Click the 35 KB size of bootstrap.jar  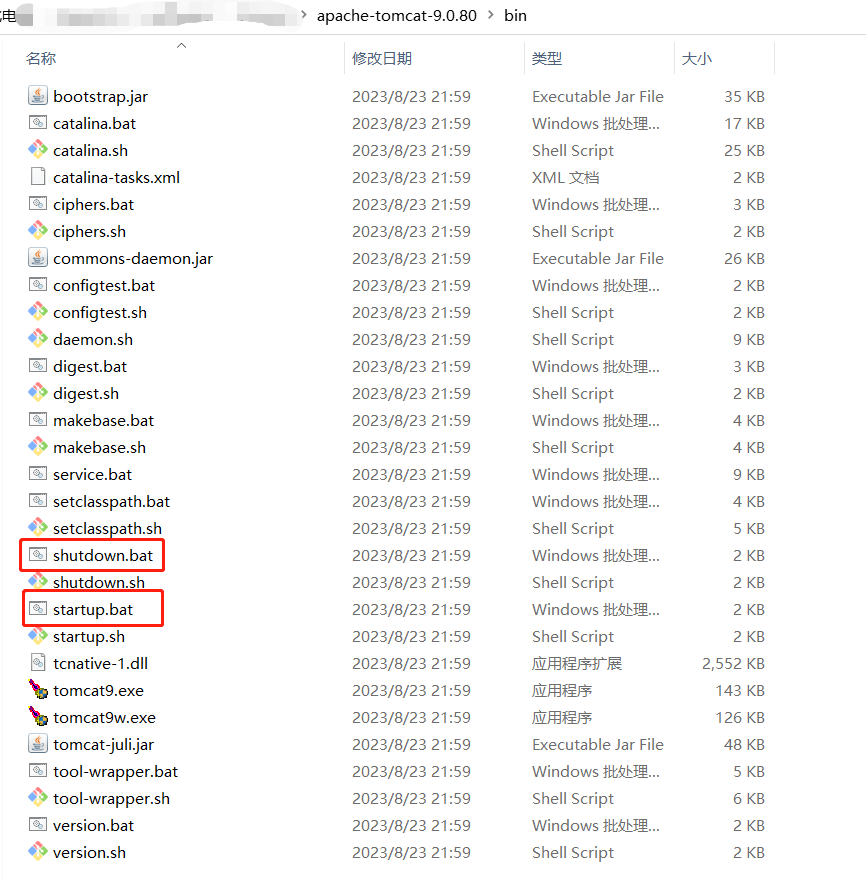pyautogui.click(x=744, y=97)
